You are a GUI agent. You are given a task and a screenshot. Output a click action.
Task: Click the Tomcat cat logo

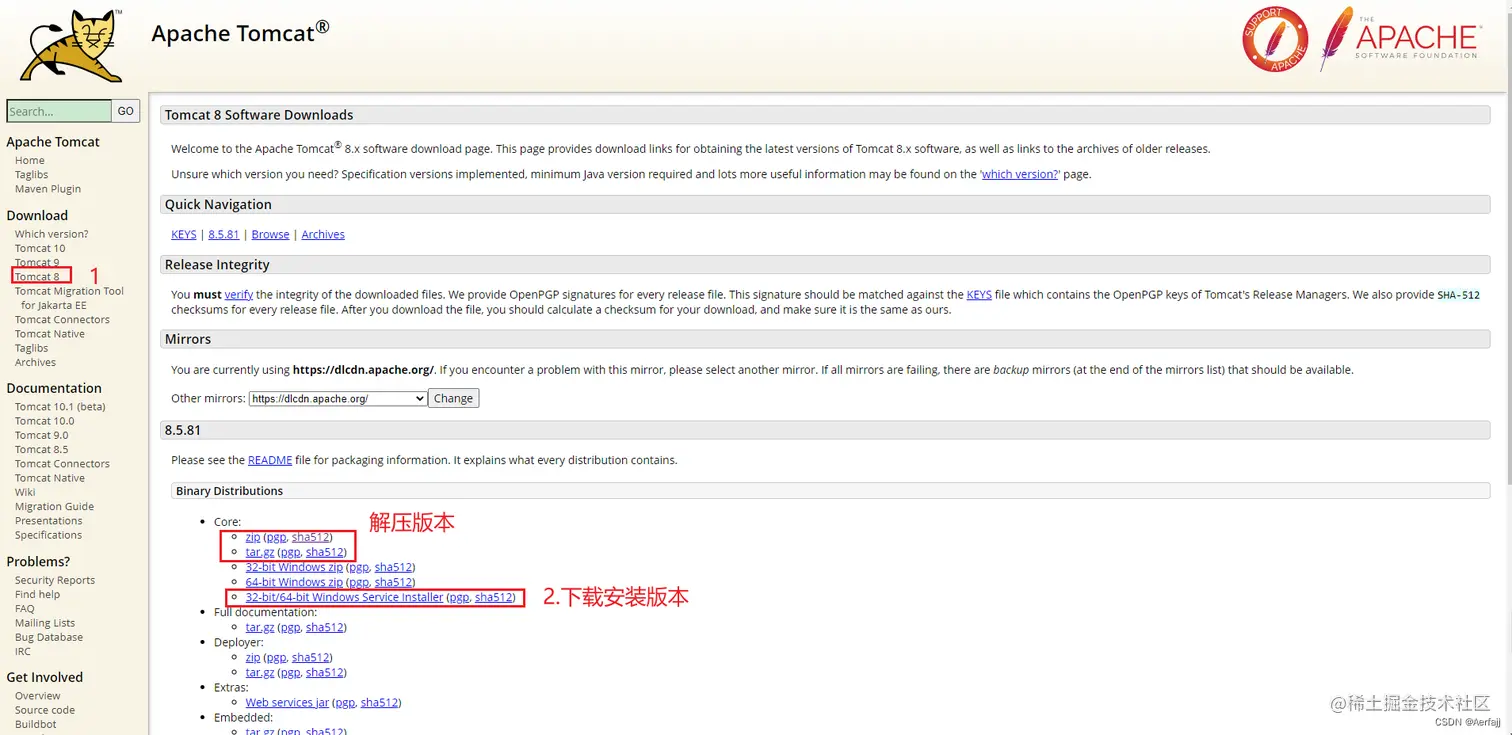point(72,45)
